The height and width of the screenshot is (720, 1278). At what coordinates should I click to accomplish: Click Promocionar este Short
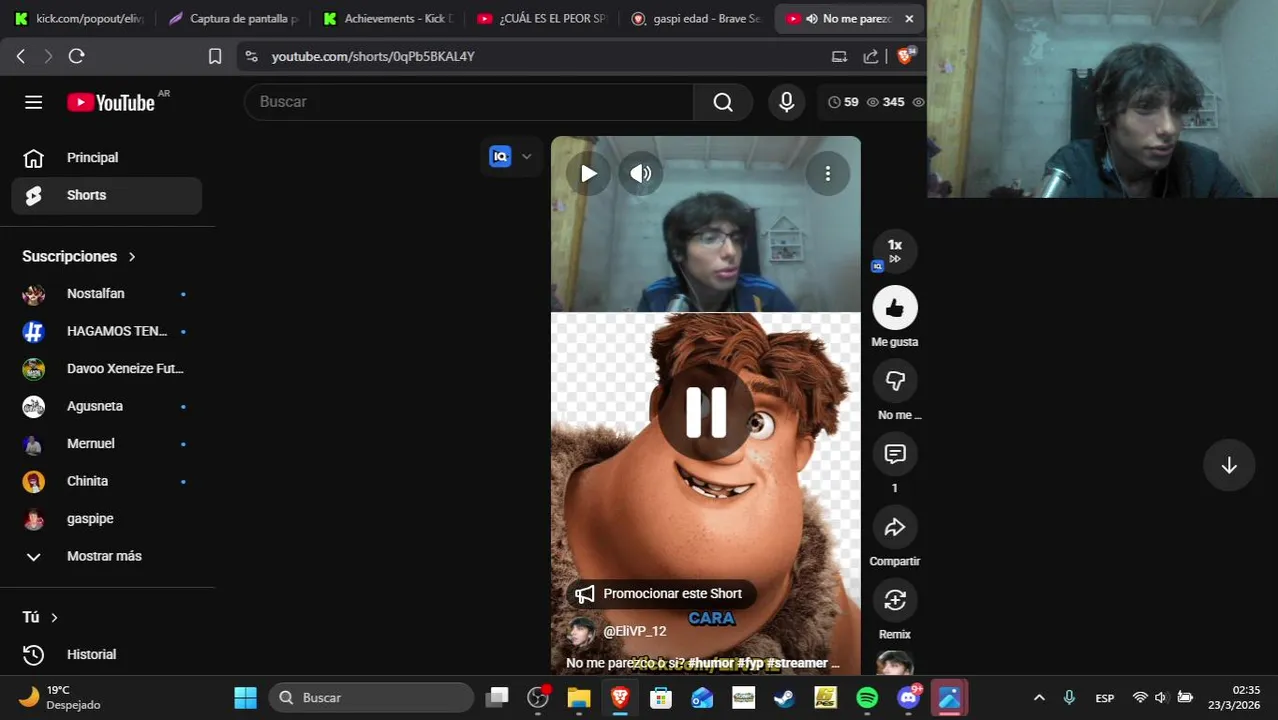[661, 593]
